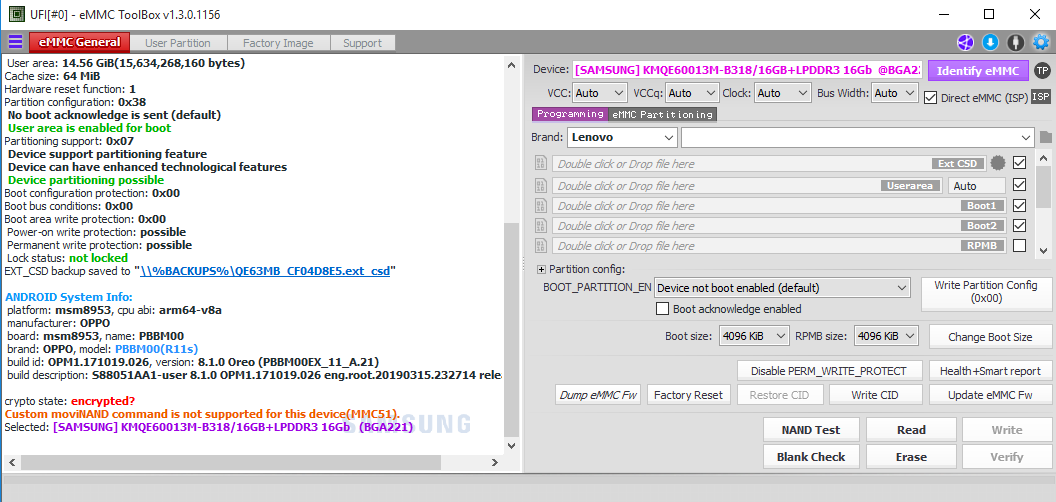Click the round TP icon
This screenshot has height=502, width=1056.
[x=1041, y=70]
